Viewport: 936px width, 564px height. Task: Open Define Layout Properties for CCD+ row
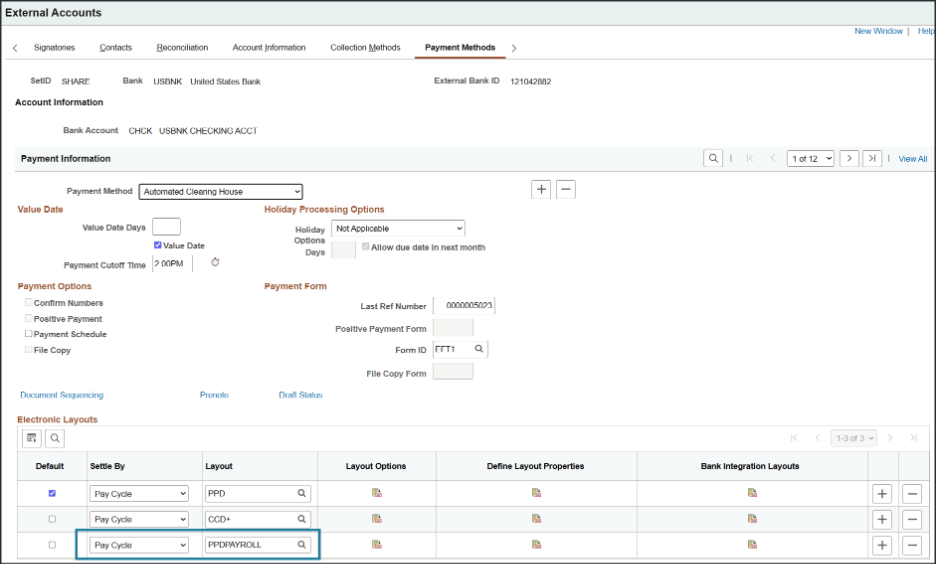536,519
